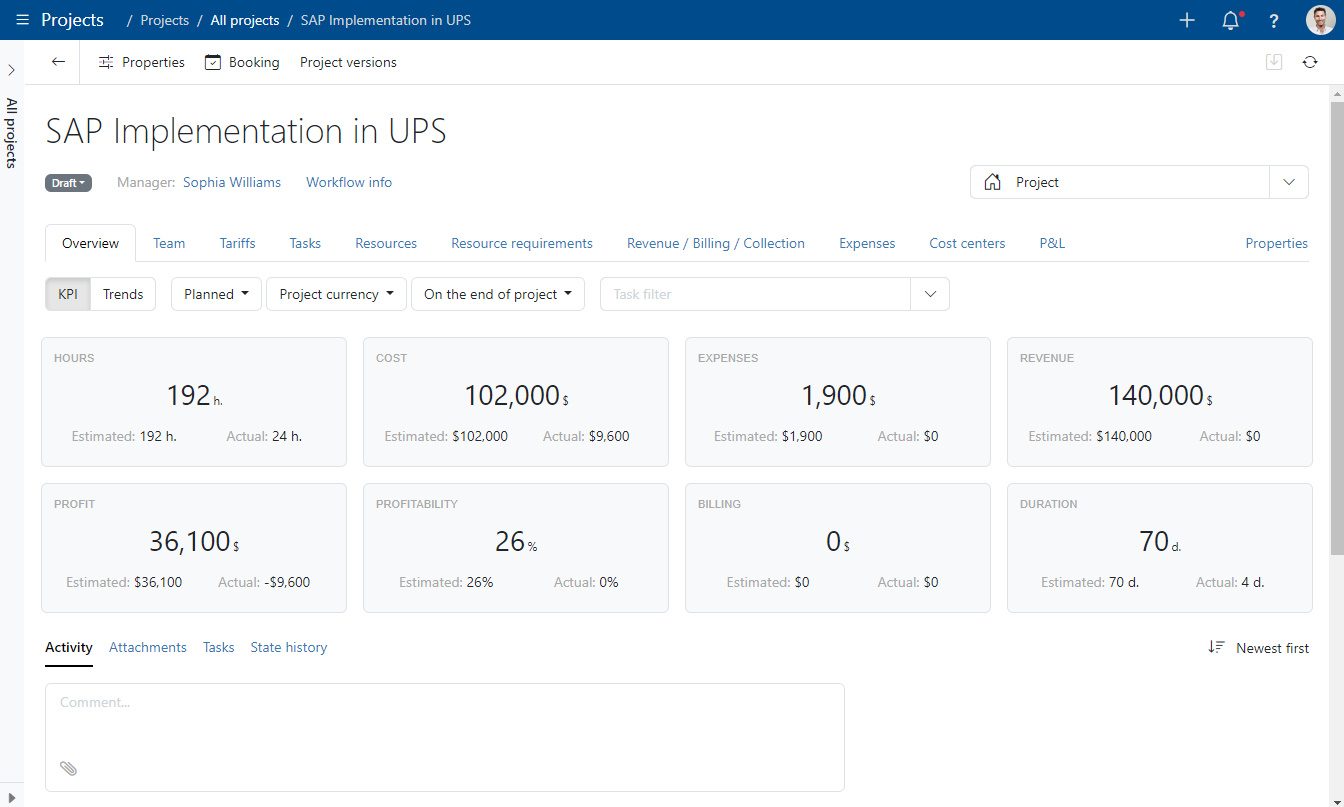
Task: Expand the All projects side panel chevron
Action: coord(11,70)
